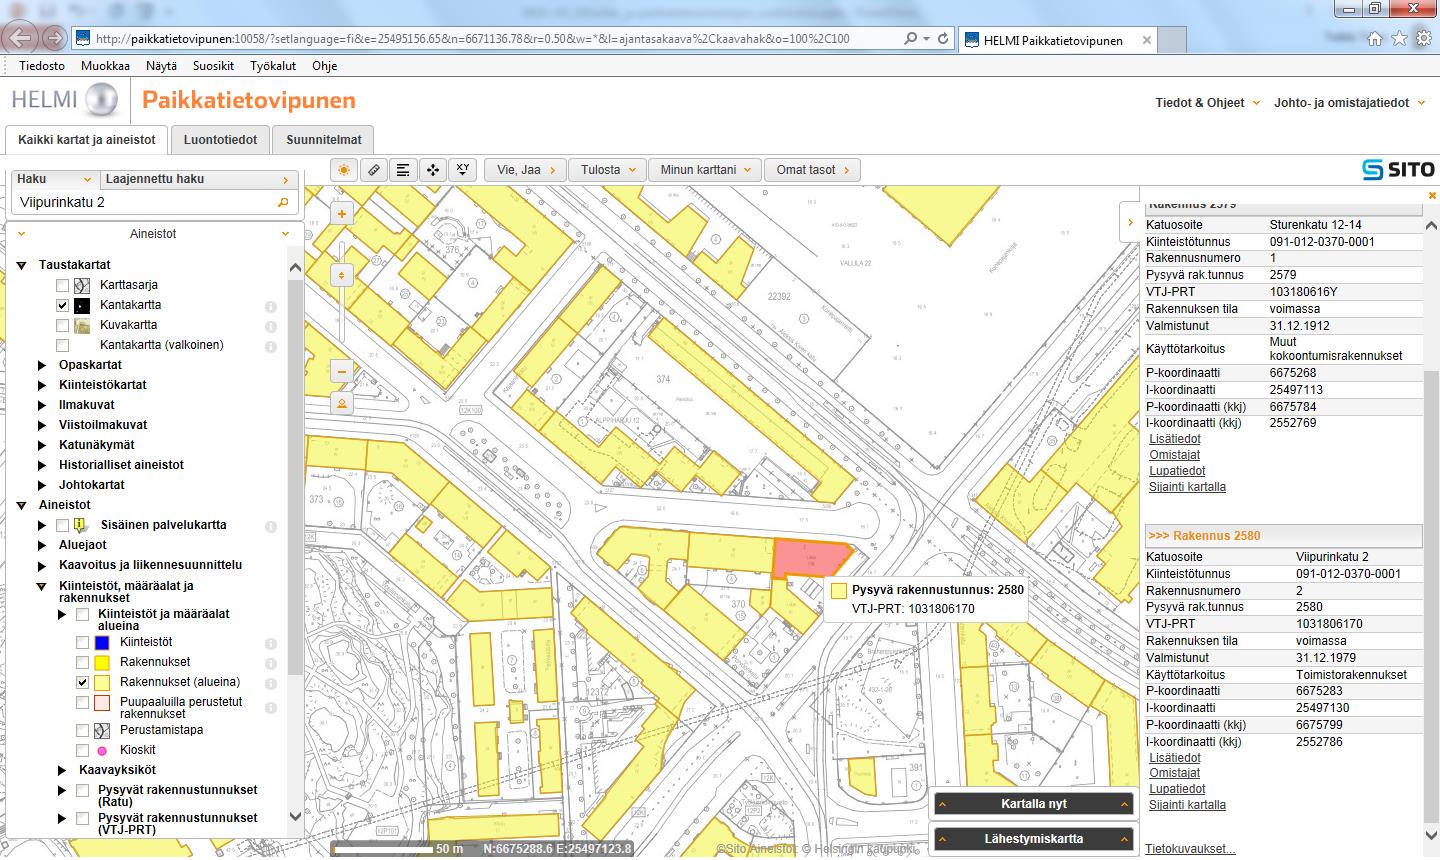
Task: Show info for Sisäinen palvelukartta
Action: point(270,527)
